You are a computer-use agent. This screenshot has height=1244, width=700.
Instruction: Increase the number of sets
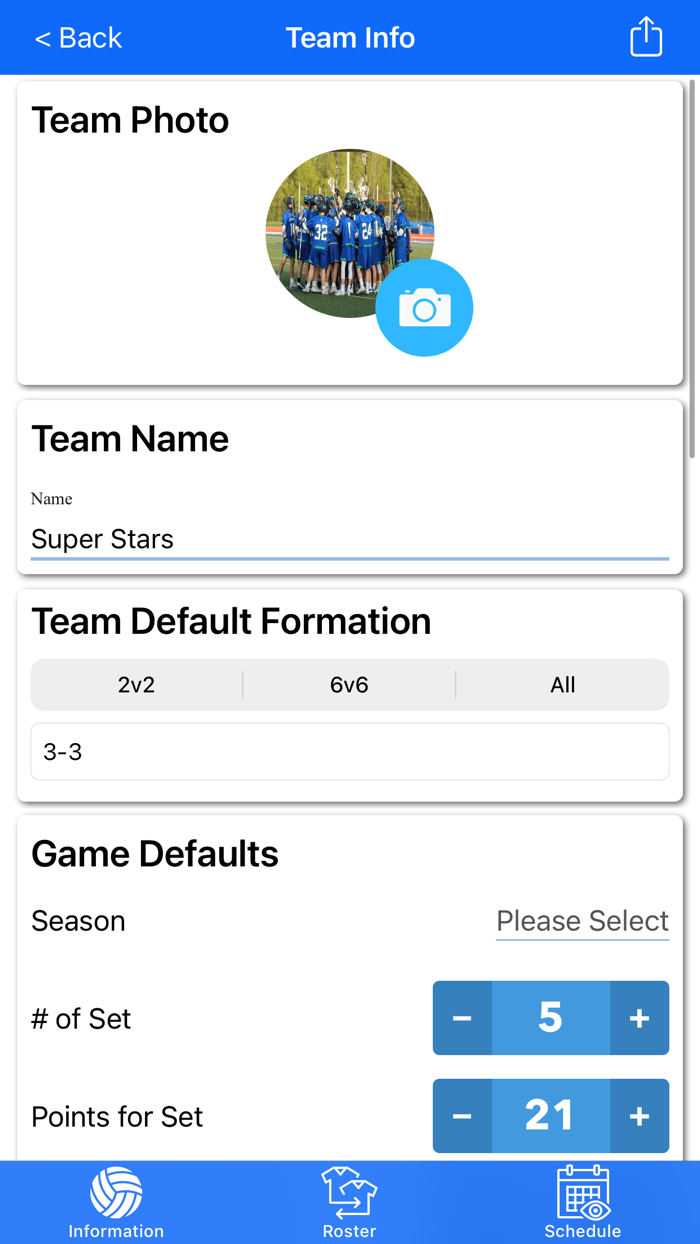[x=639, y=1018]
